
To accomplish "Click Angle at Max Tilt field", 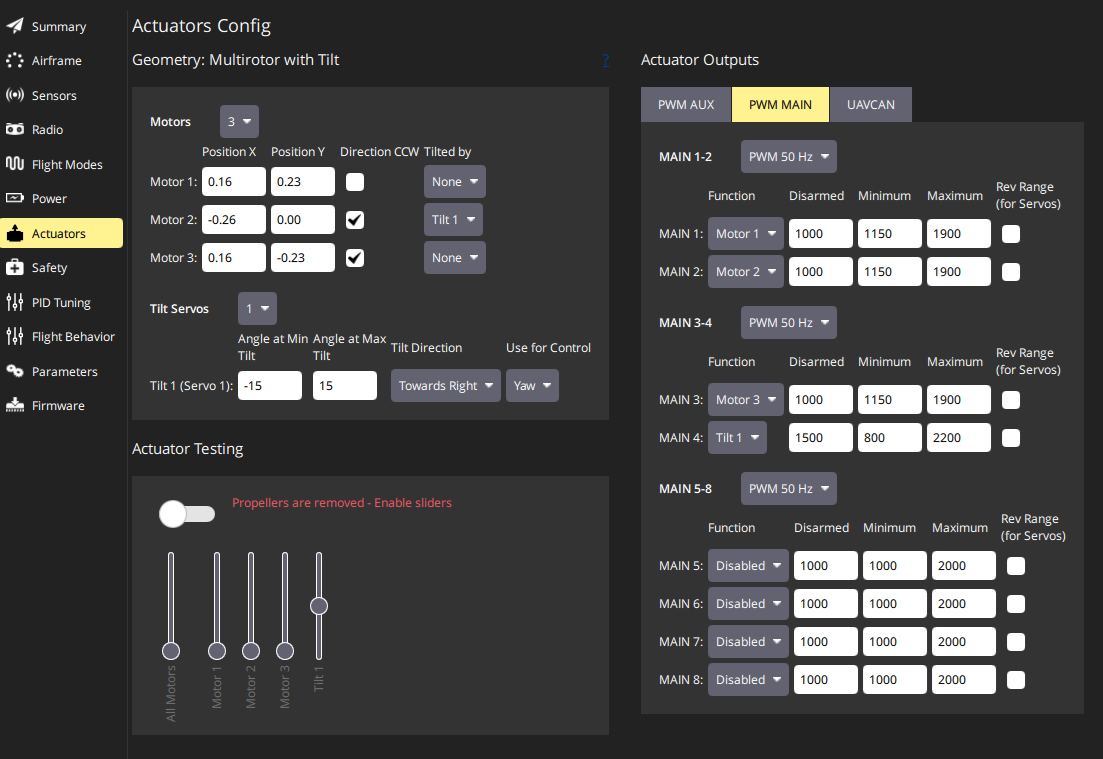I will coord(345,386).
